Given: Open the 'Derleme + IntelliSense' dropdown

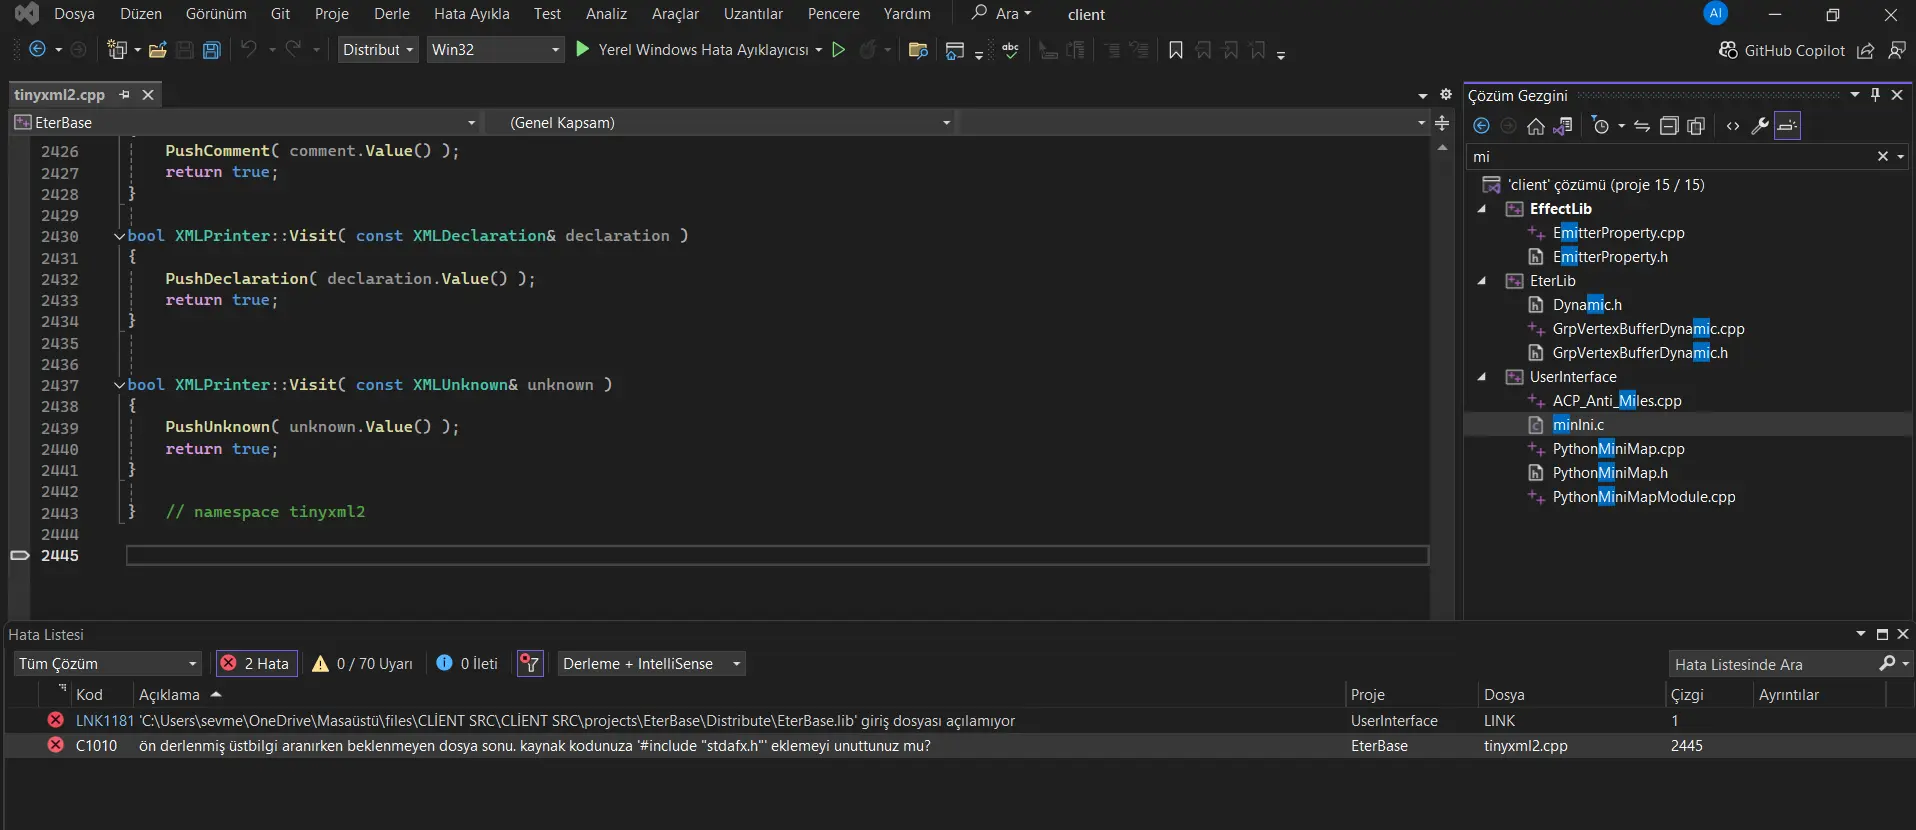Looking at the screenshot, I should pos(651,664).
